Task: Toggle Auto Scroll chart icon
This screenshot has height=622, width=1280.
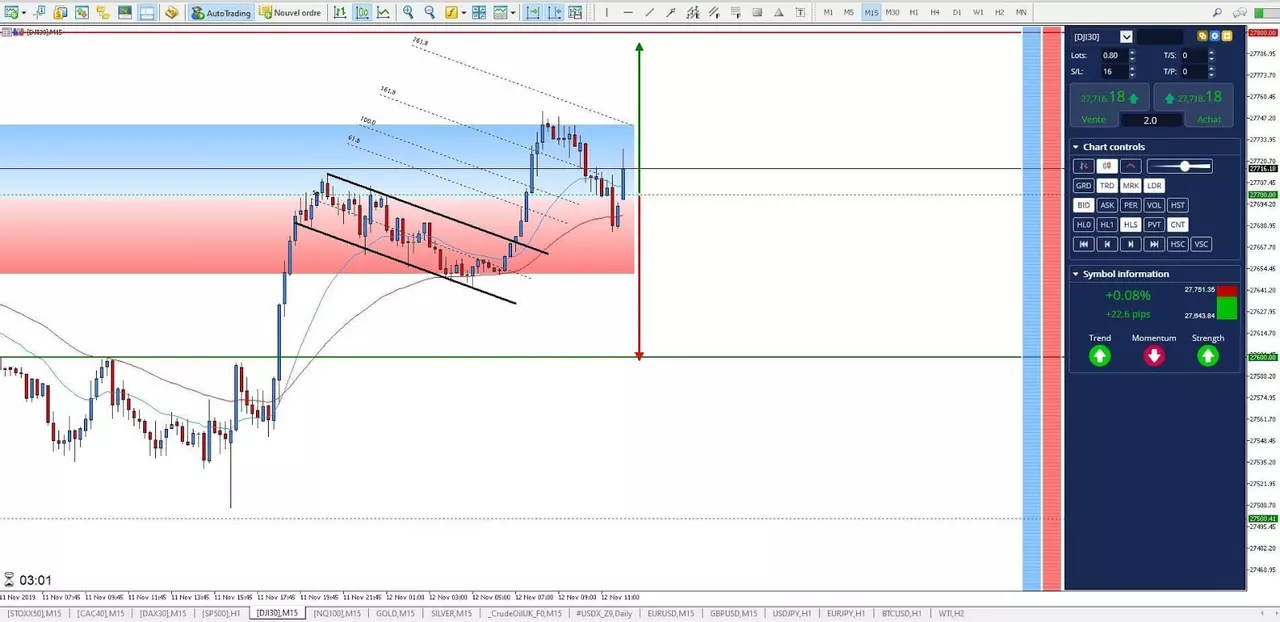Action: (x=532, y=13)
